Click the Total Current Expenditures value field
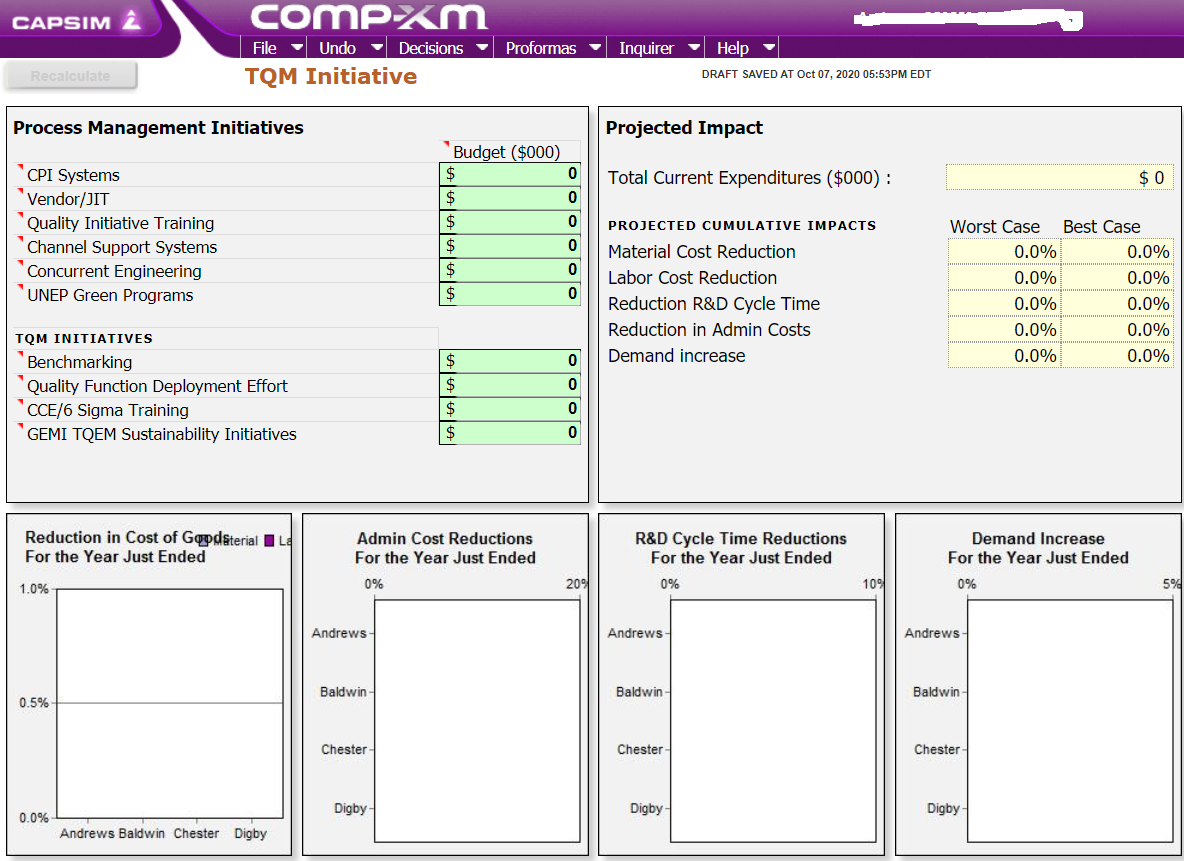 pyautogui.click(x=1059, y=176)
